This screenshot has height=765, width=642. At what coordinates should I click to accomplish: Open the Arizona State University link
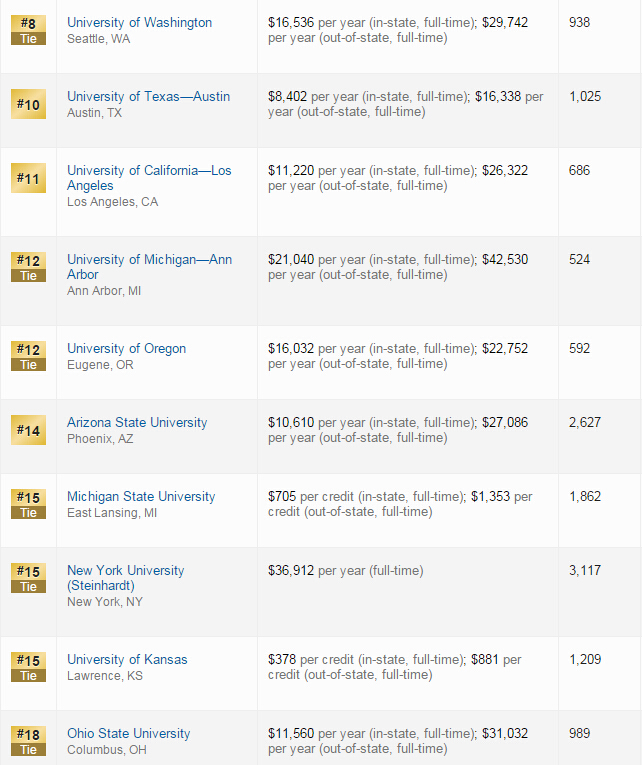point(137,422)
